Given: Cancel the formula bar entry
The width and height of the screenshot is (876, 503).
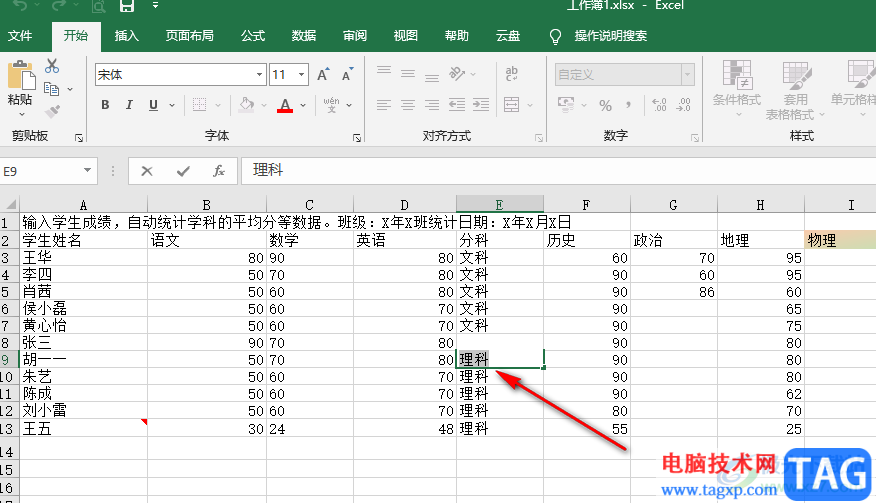Looking at the screenshot, I should click(x=147, y=171).
